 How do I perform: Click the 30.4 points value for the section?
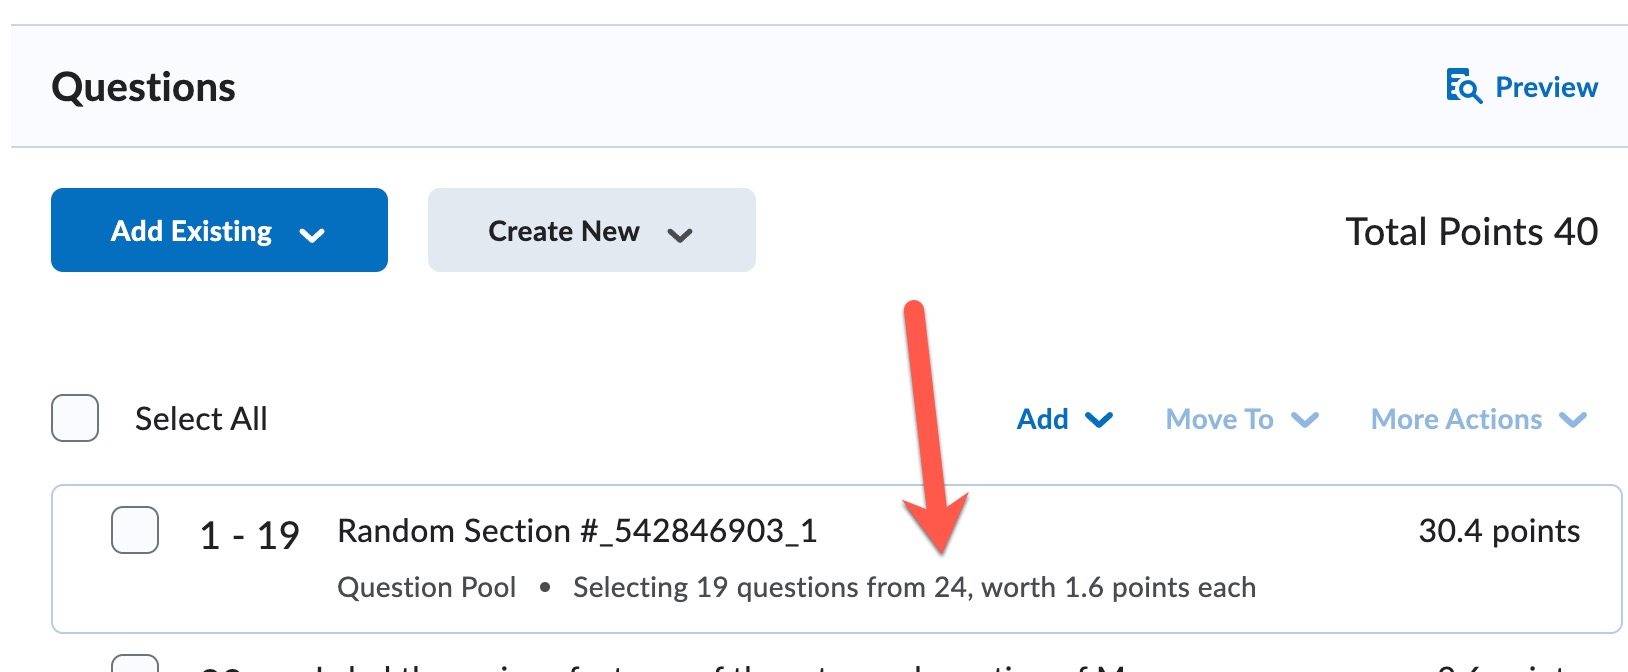coord(1498,531)
